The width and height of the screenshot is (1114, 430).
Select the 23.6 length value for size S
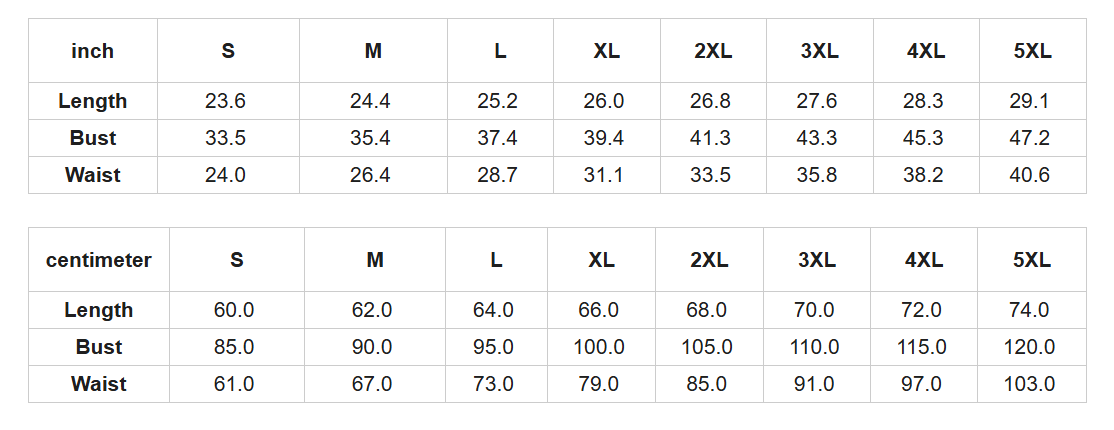pyautogui.click(x=226, y=101)
